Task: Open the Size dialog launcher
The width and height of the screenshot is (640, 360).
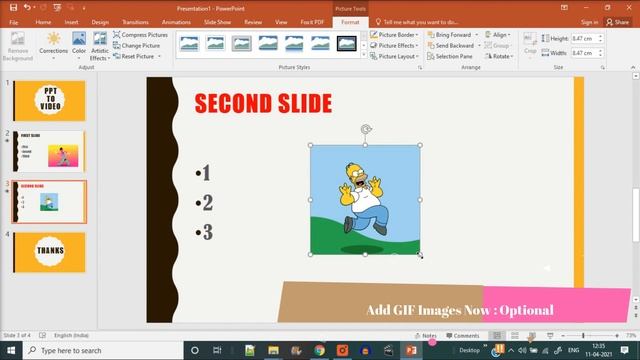Action: pyautogui.click(x=603, y=67)
